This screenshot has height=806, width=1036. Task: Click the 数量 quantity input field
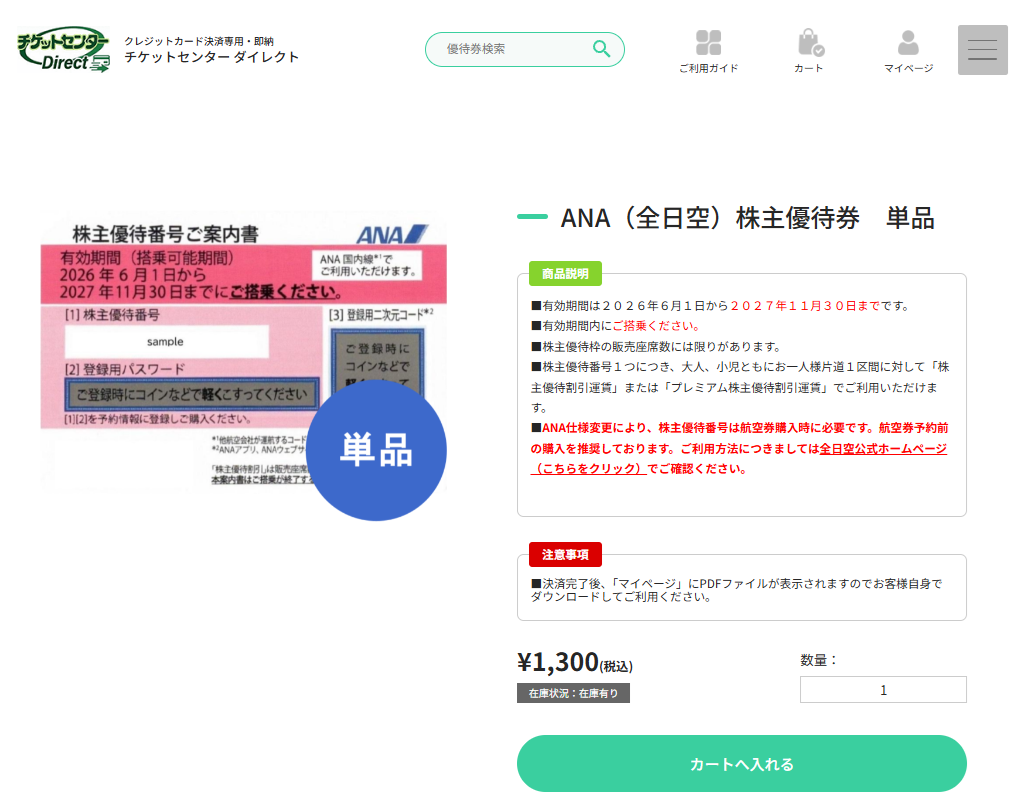click(883, 690)
